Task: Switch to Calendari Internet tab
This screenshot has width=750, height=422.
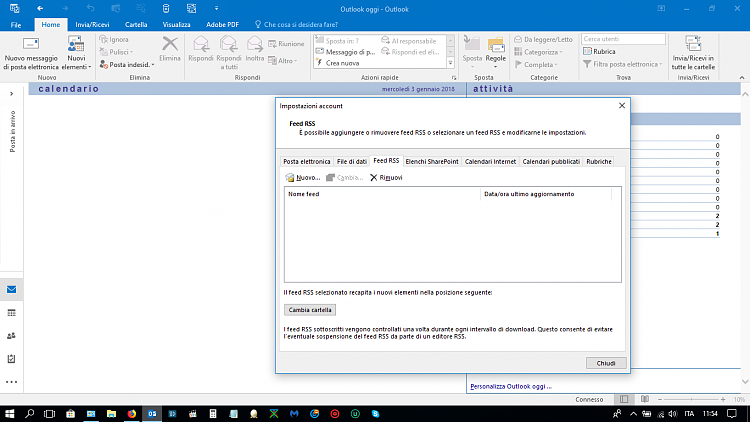Action: pyautogui.click(x=490, y=162)
